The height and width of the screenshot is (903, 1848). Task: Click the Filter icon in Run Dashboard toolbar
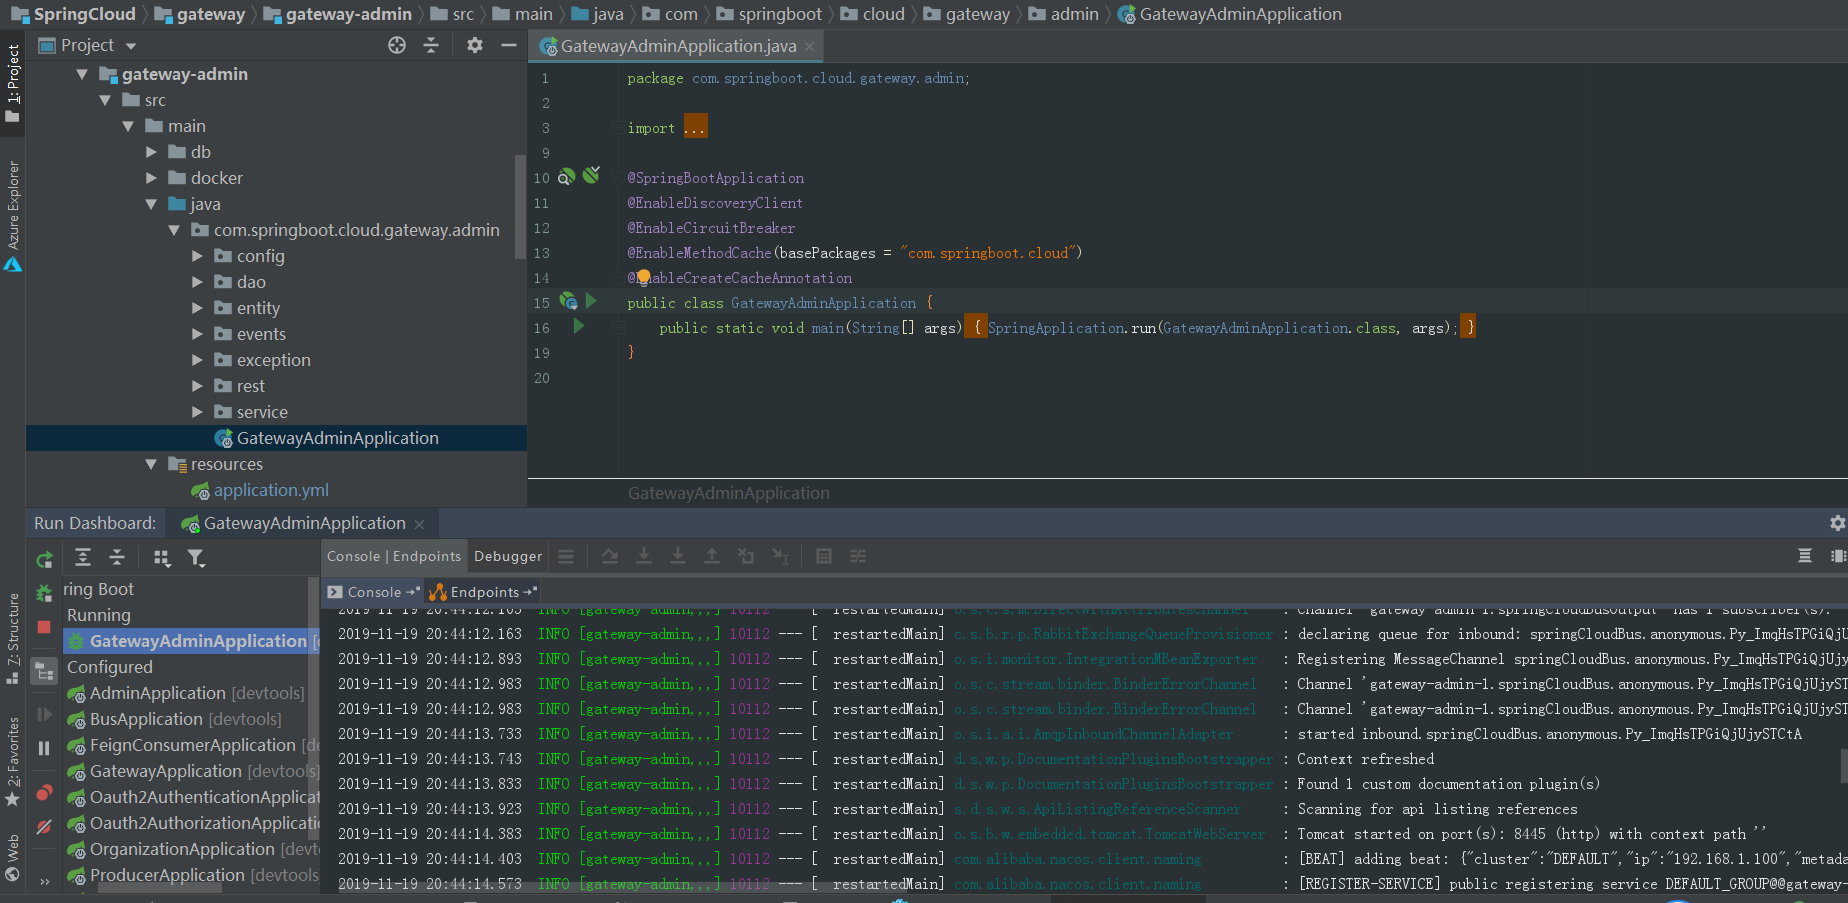coord(196,558)
